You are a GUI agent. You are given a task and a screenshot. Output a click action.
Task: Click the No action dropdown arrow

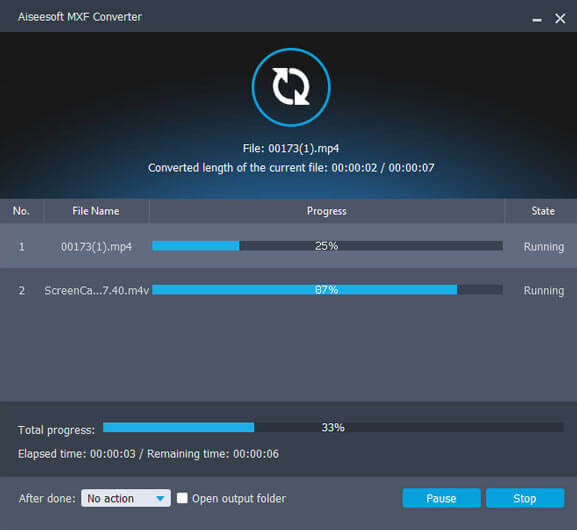[x=160, y=498]
